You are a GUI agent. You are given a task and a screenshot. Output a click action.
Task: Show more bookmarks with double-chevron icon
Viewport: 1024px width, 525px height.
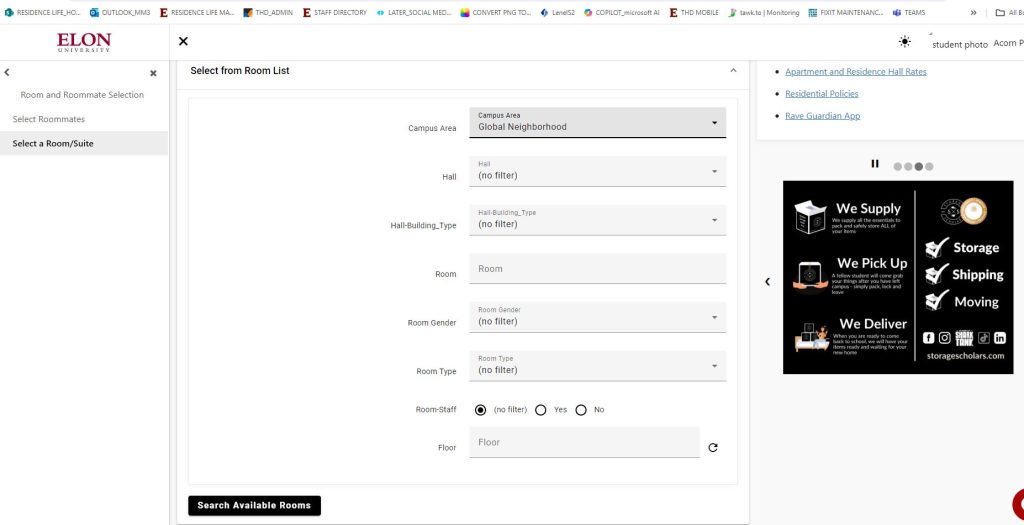(973, 12)
